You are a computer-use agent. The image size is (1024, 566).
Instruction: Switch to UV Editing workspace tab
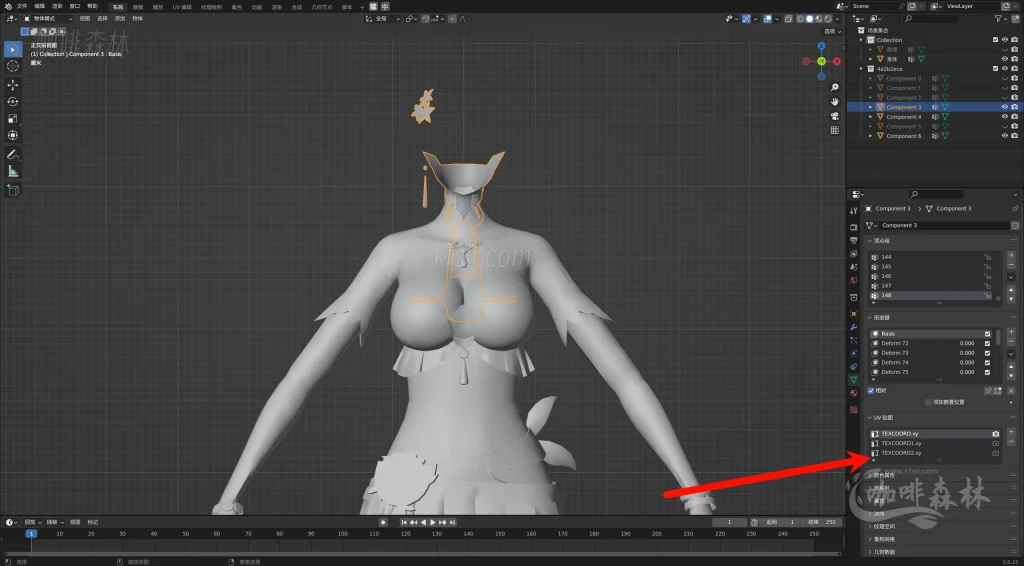181,7
